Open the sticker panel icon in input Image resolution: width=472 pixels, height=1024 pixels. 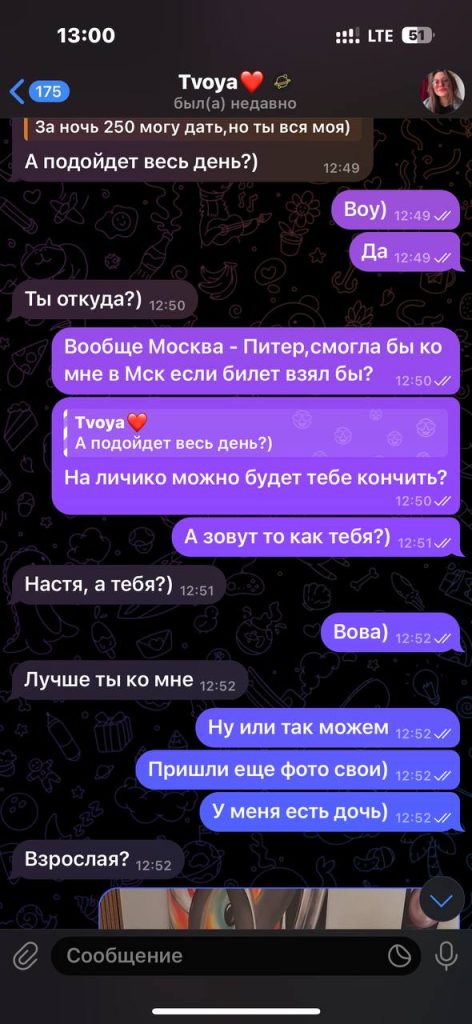click(400, 957)
